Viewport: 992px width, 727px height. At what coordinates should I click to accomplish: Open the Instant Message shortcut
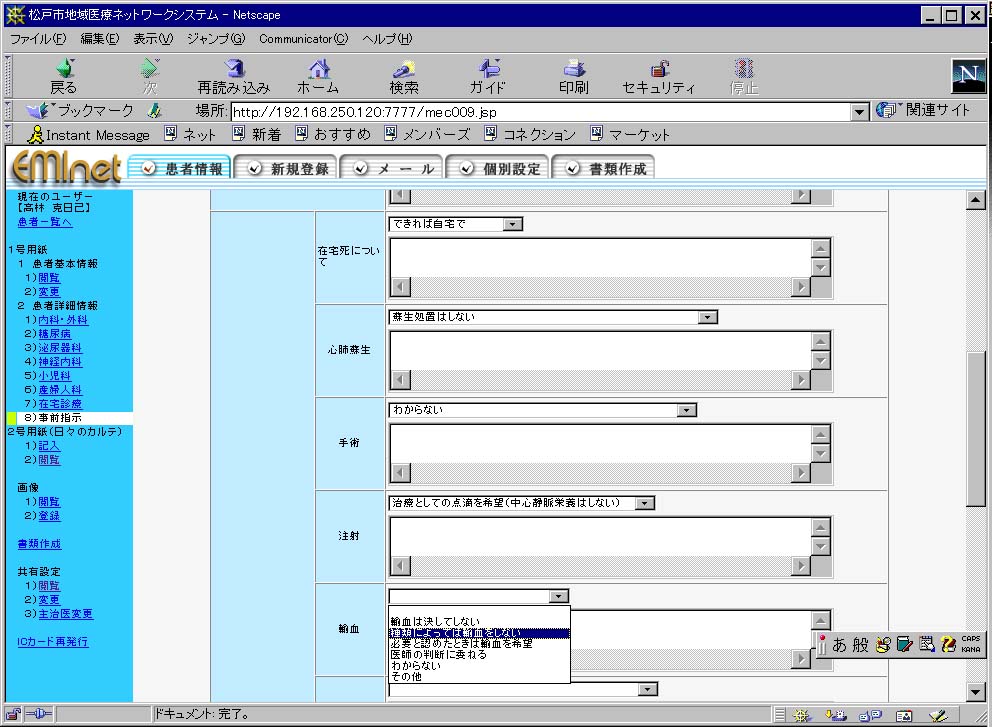pos(88,135)
